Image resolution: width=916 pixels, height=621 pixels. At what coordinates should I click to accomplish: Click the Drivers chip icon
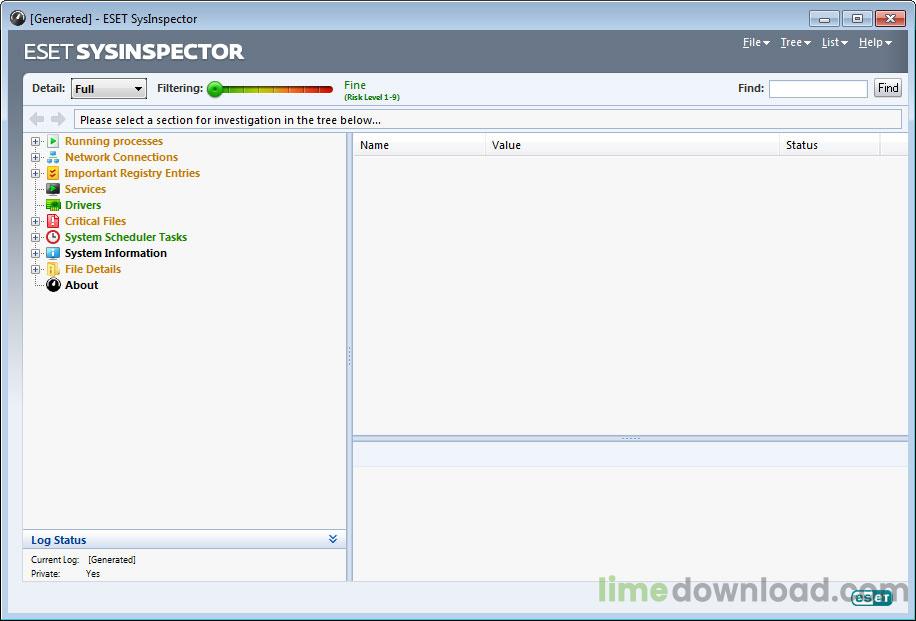53,205
